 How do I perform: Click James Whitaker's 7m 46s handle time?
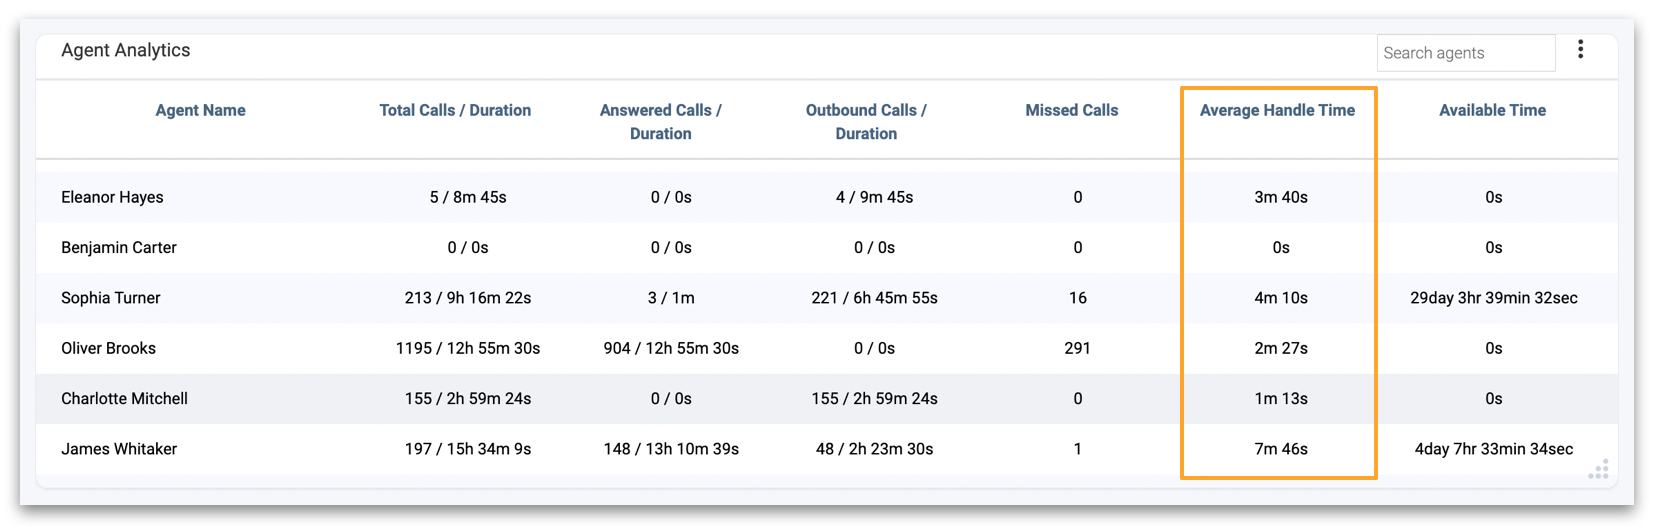(x=1281, y=449)
